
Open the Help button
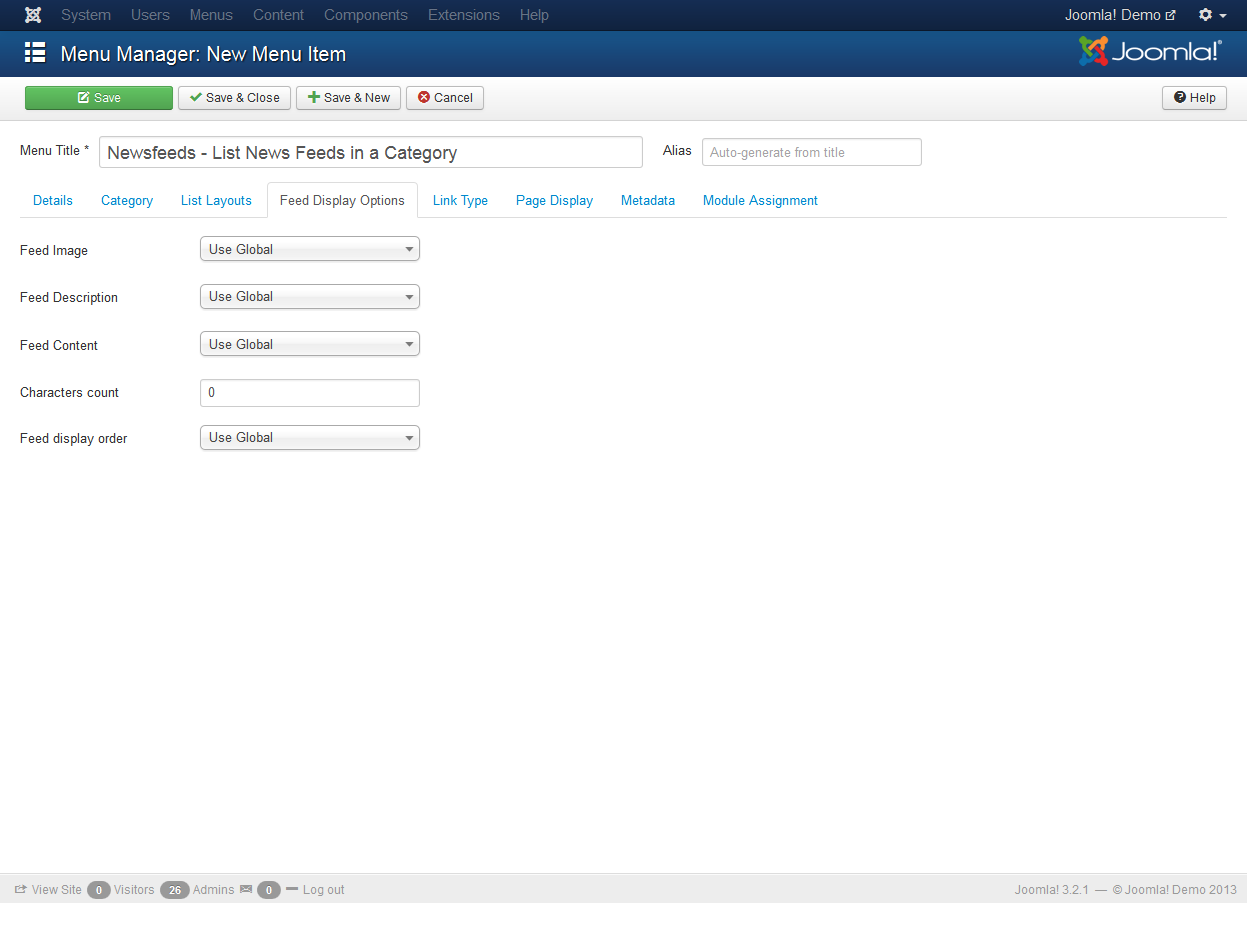(1194, 98)
